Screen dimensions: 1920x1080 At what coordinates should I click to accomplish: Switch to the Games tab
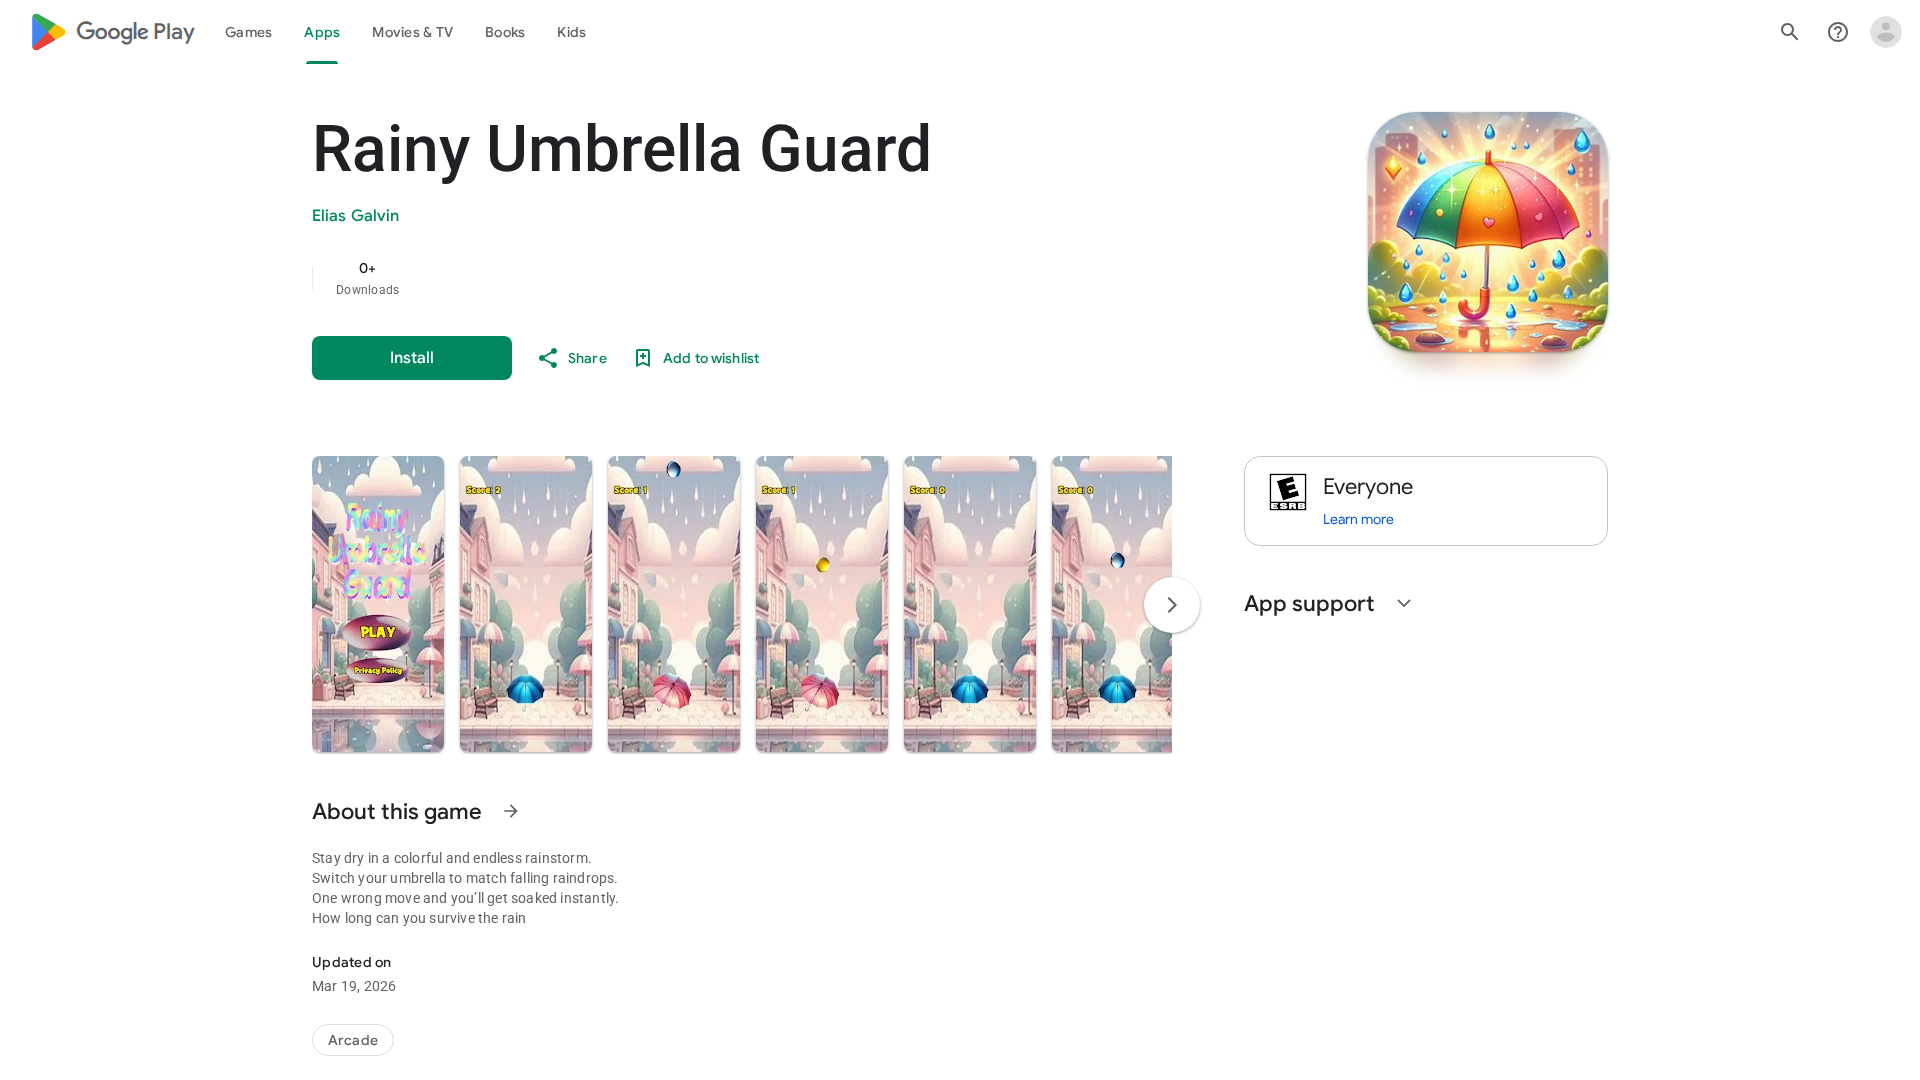pyautogui.click(x=248, y=32)
